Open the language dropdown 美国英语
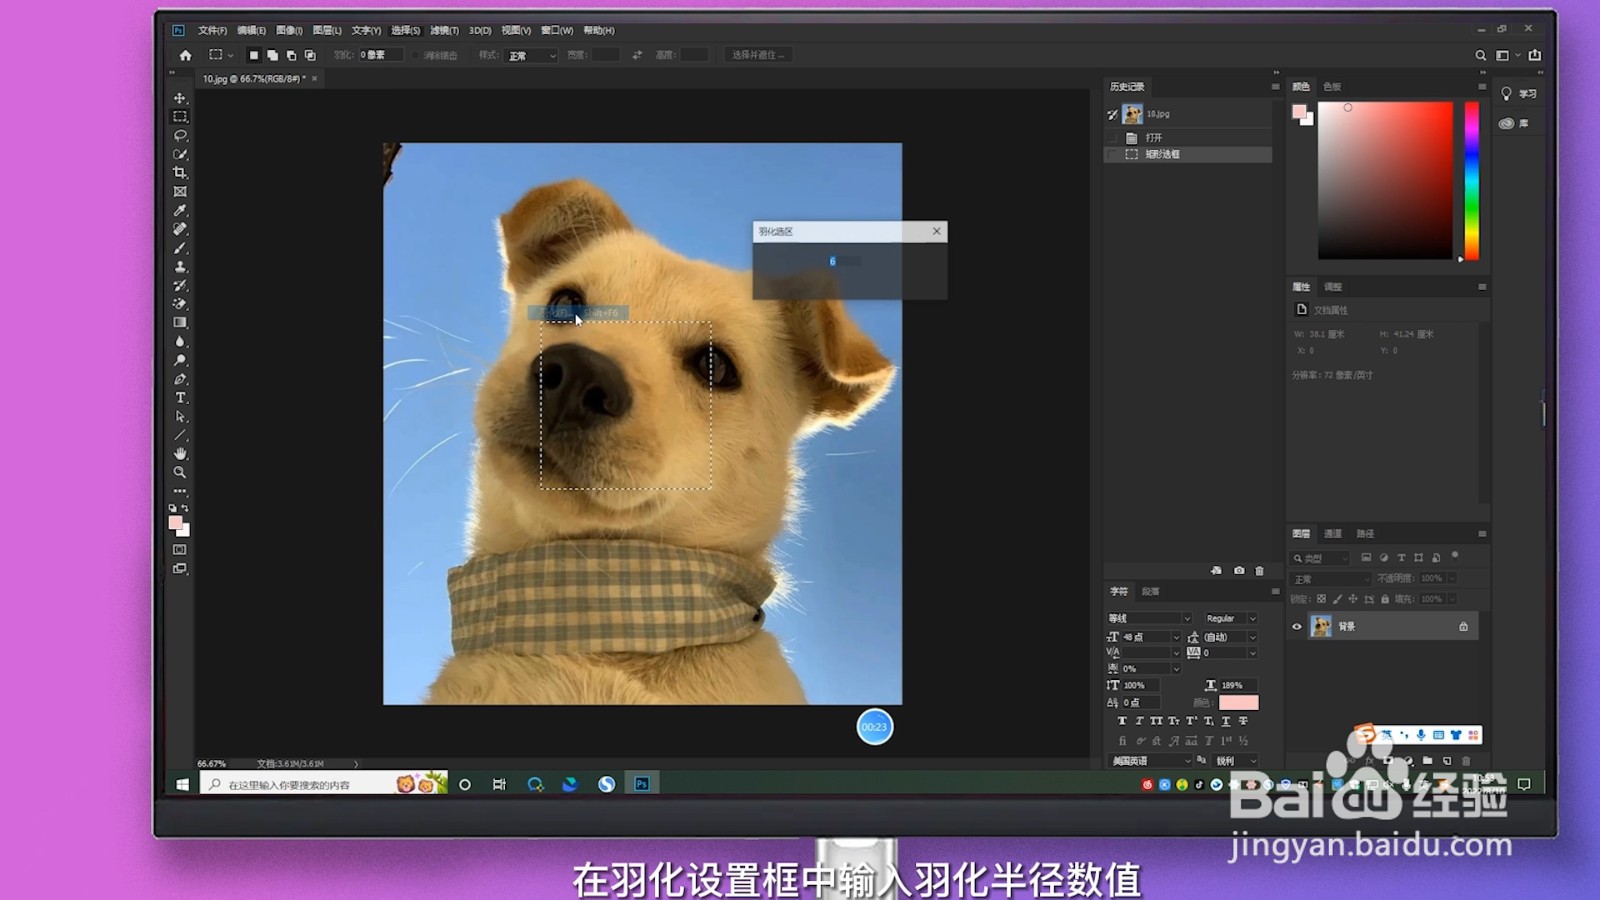This screenshot has height=900, width=1600. point(1150,761)
